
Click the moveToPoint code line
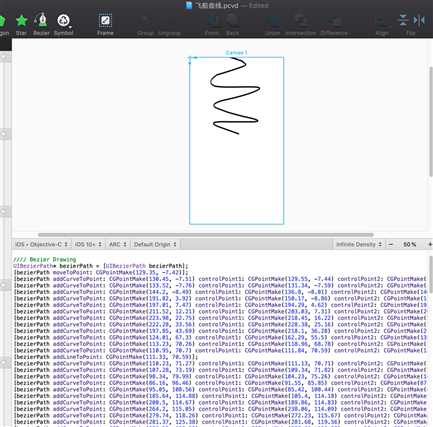coord(101,272)
